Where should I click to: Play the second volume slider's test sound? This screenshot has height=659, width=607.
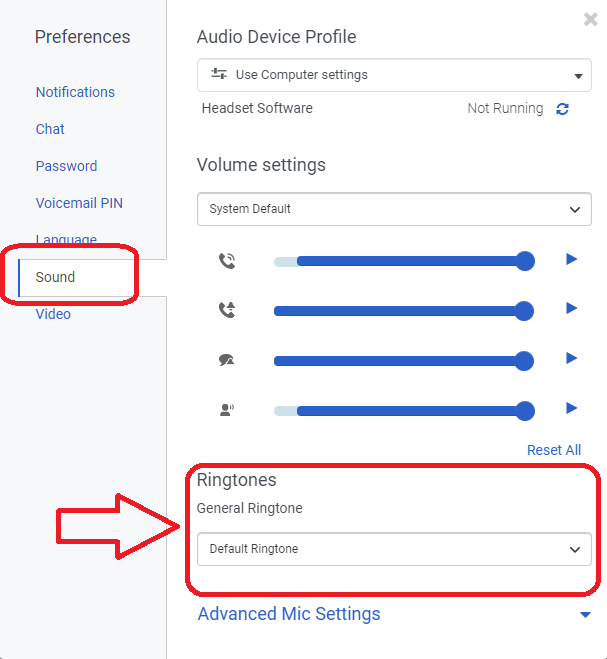click(572, 308)
